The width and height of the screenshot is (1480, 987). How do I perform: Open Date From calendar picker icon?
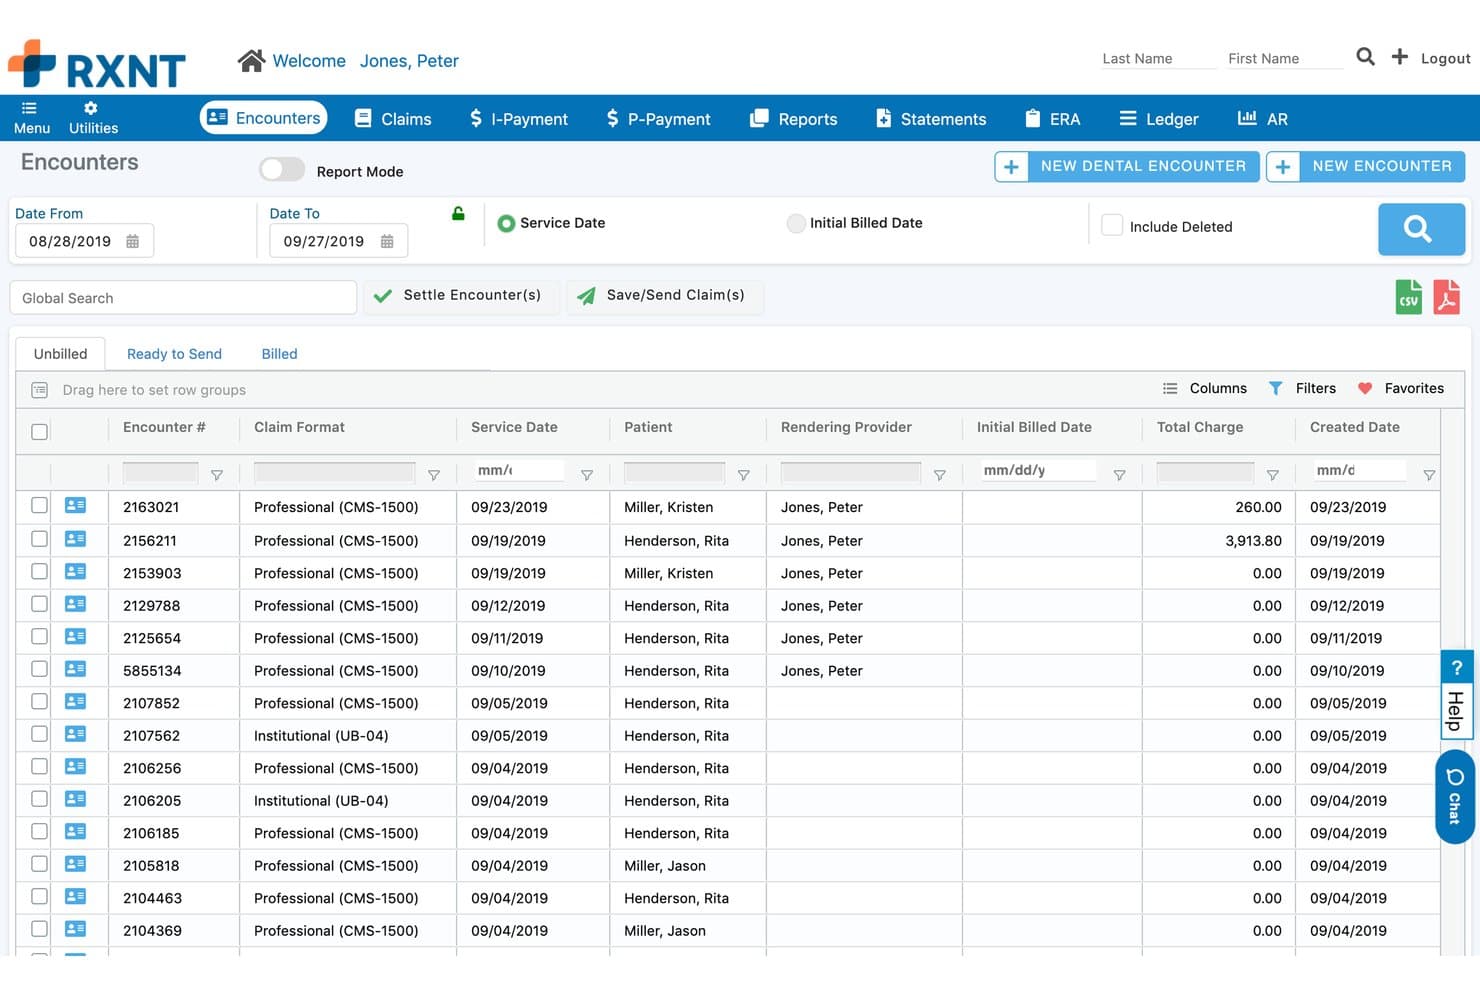pyautogui.click(x=132, y=241)
